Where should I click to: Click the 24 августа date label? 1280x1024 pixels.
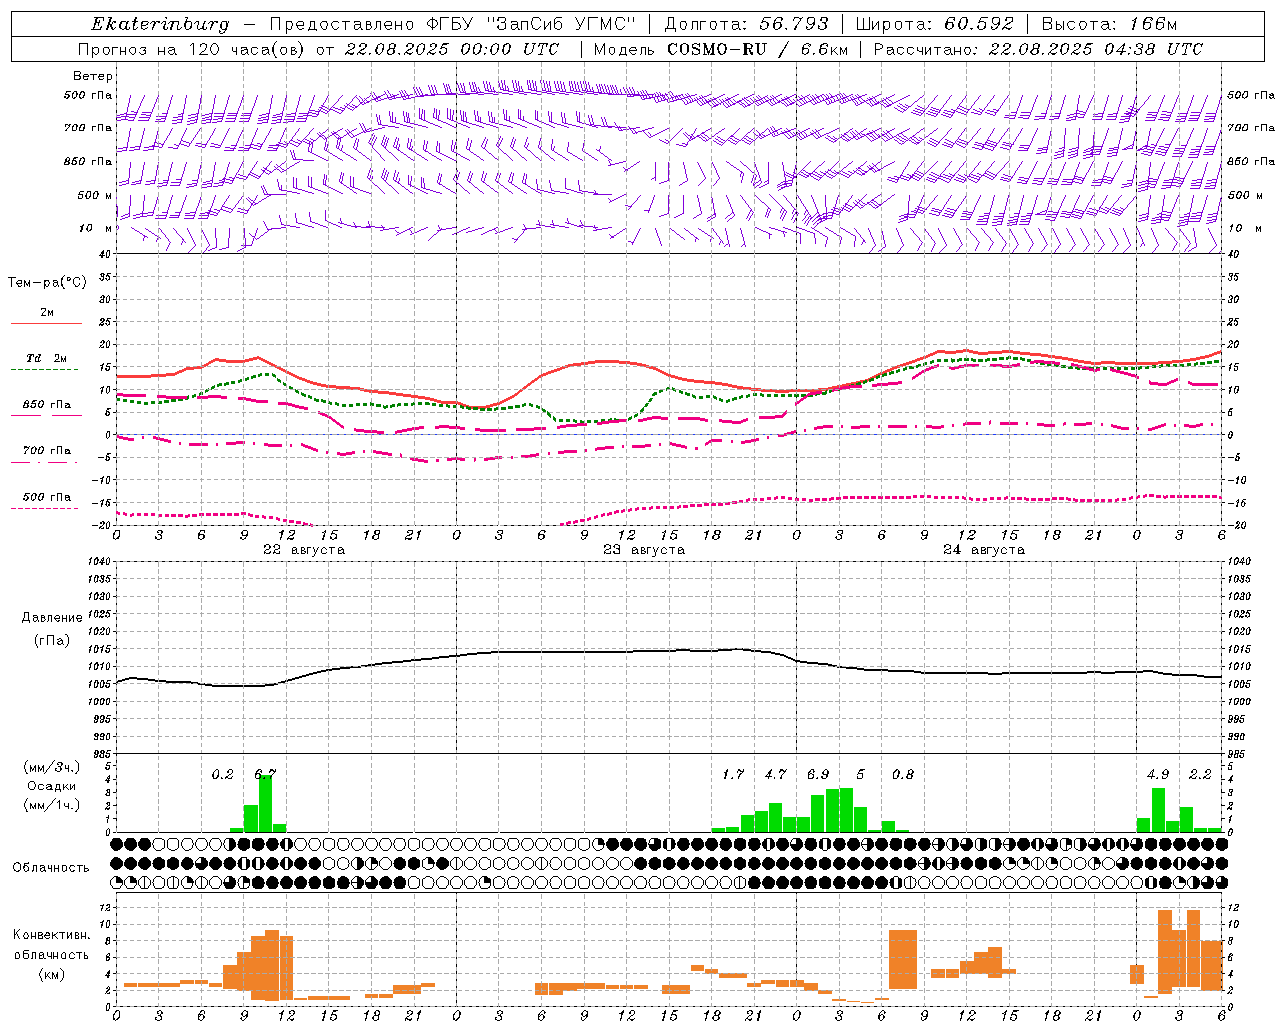coord(984,550)
